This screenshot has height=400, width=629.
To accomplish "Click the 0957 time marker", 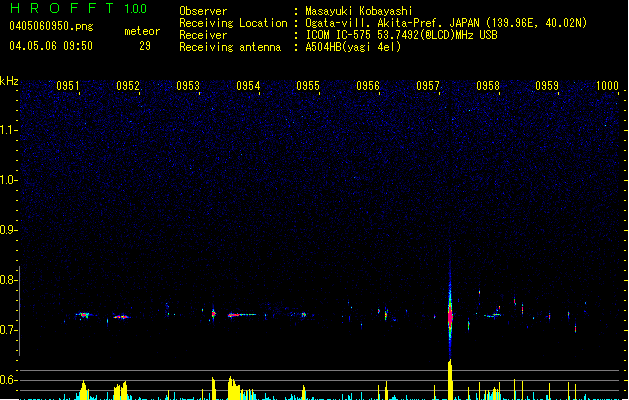I will click(x=428, y=85).
